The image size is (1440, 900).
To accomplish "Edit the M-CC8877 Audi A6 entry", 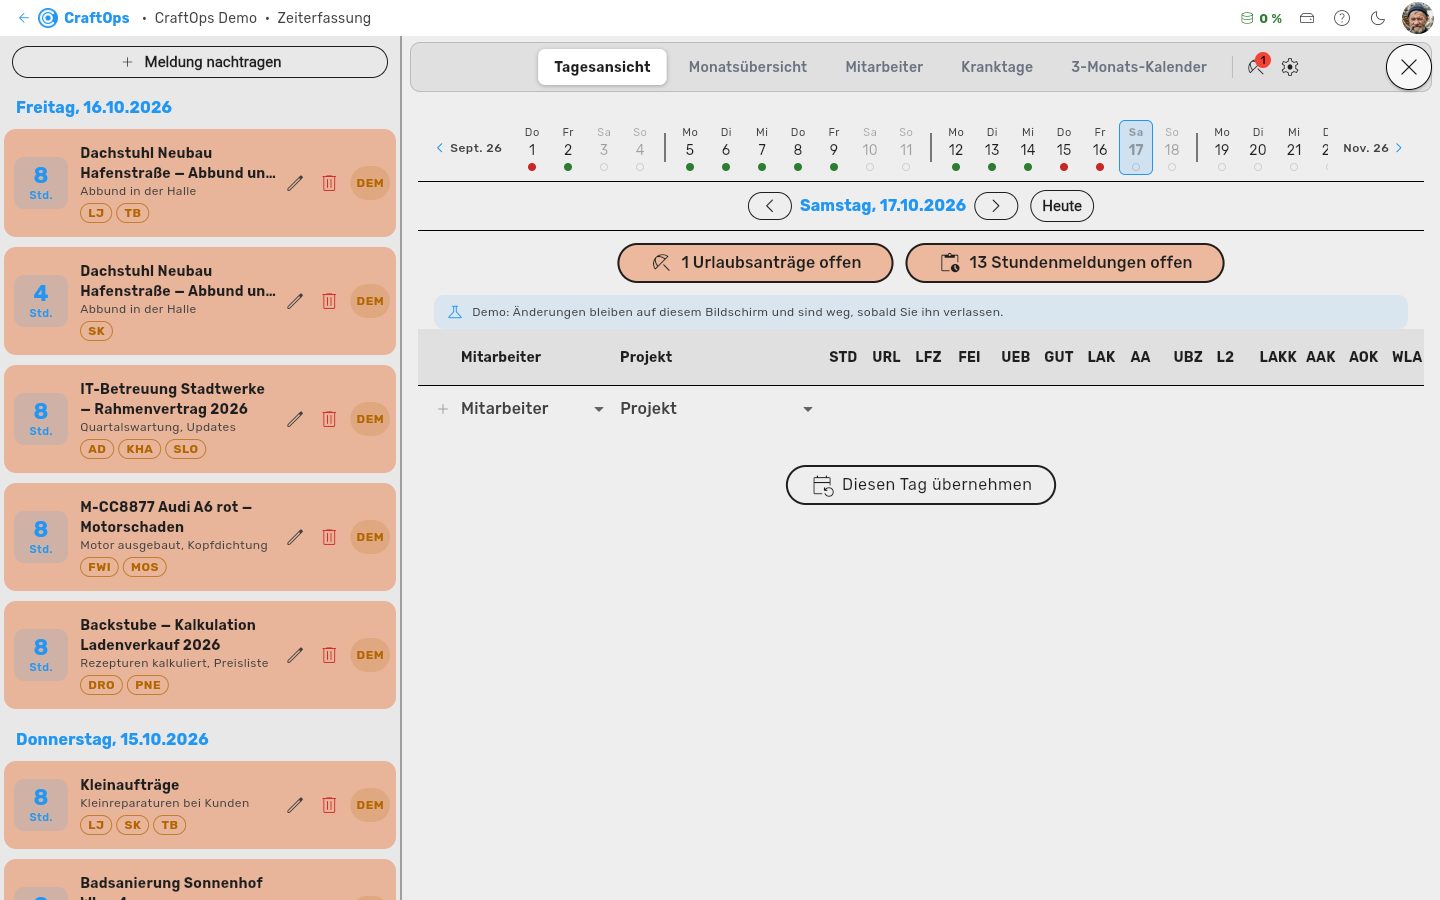I will [295, 537].
